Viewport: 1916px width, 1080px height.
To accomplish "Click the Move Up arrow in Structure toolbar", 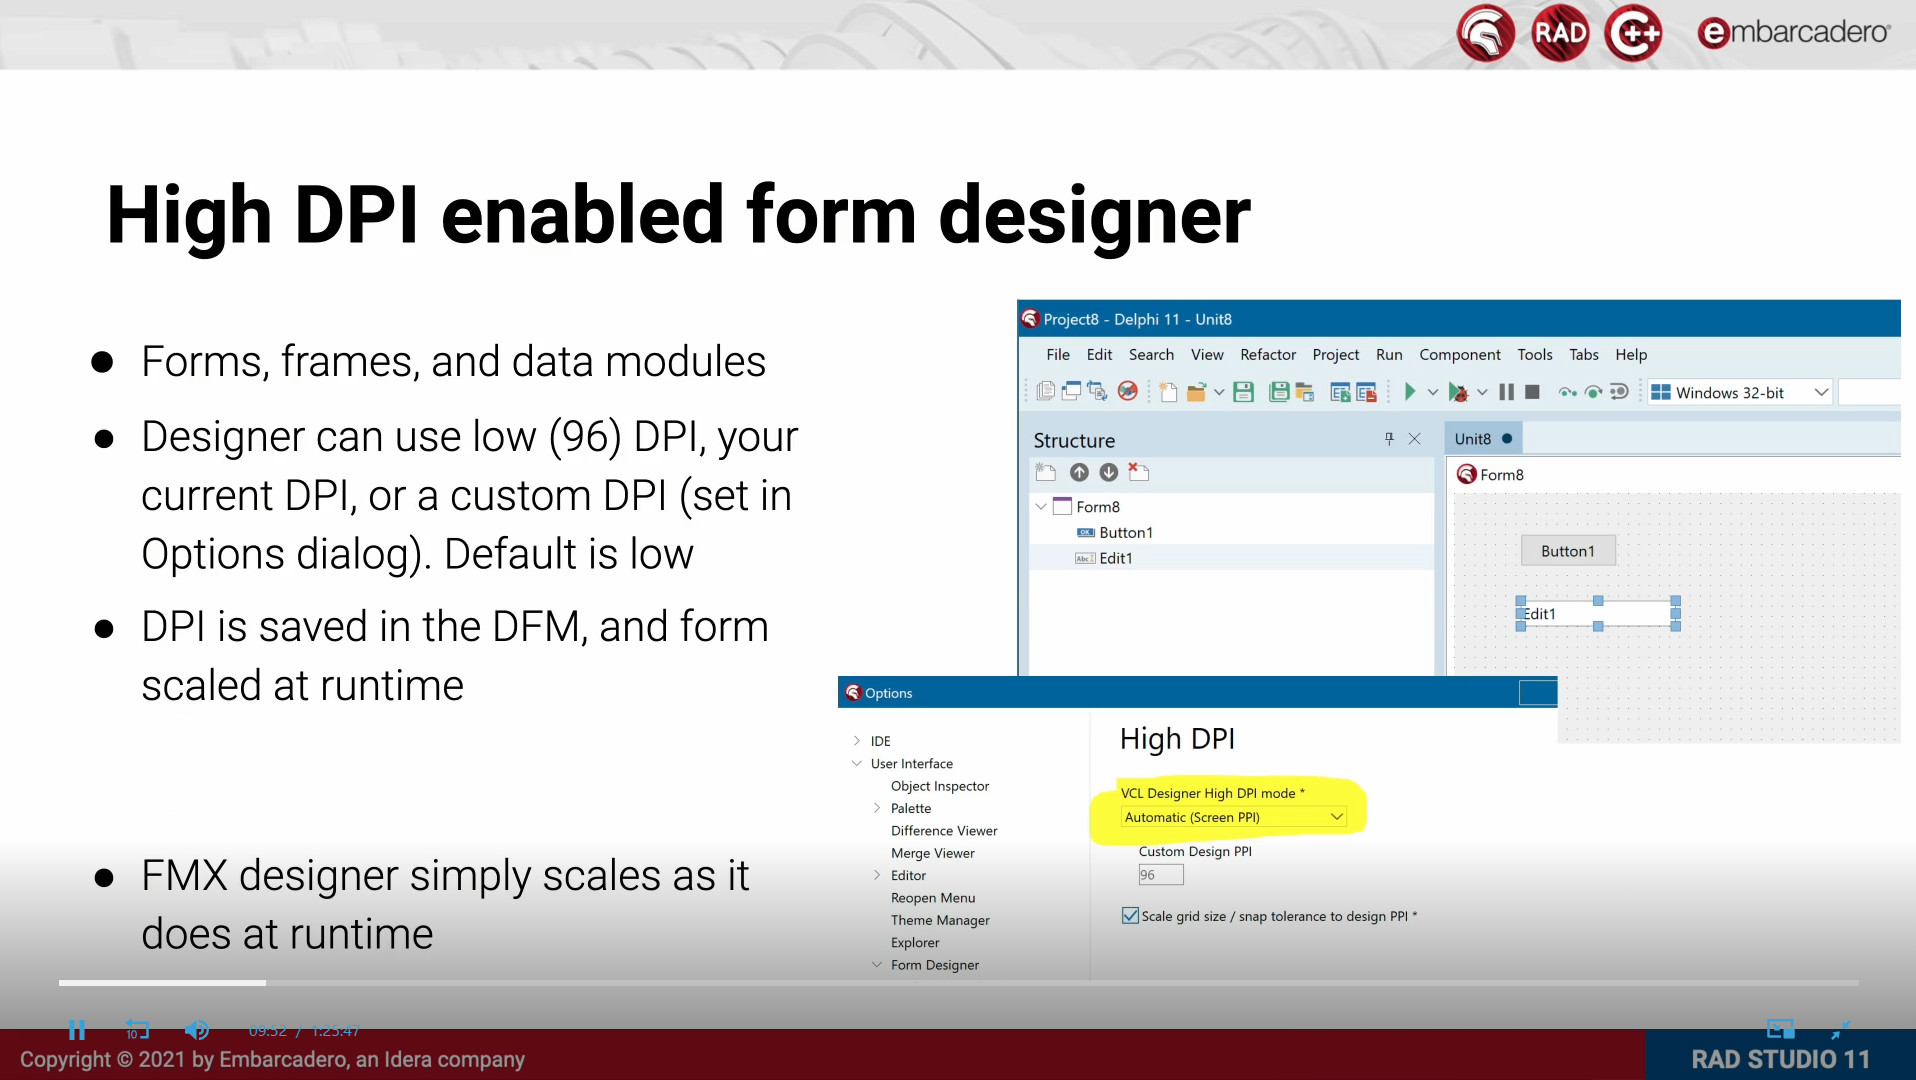I will pyautogui.click(x=1079, y=472).
